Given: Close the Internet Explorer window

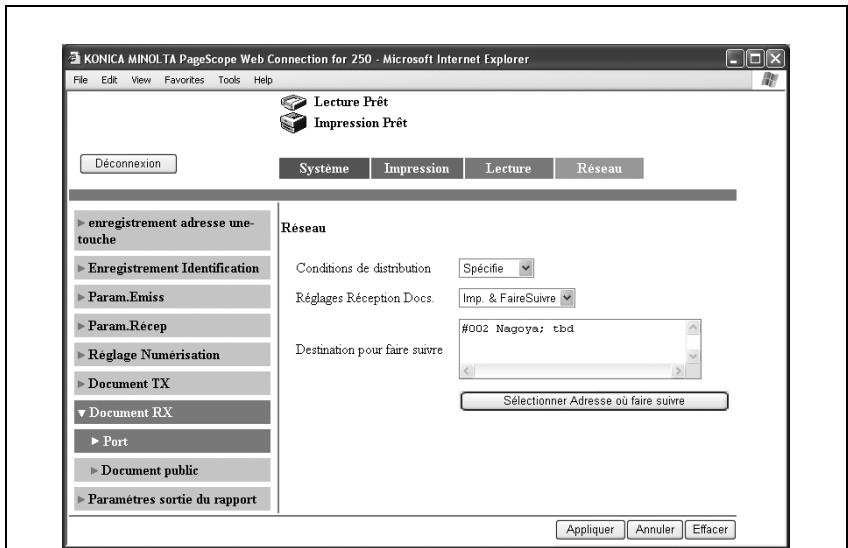Looking at the screenshot, I should pyautogui.click(x=775, y=58).
